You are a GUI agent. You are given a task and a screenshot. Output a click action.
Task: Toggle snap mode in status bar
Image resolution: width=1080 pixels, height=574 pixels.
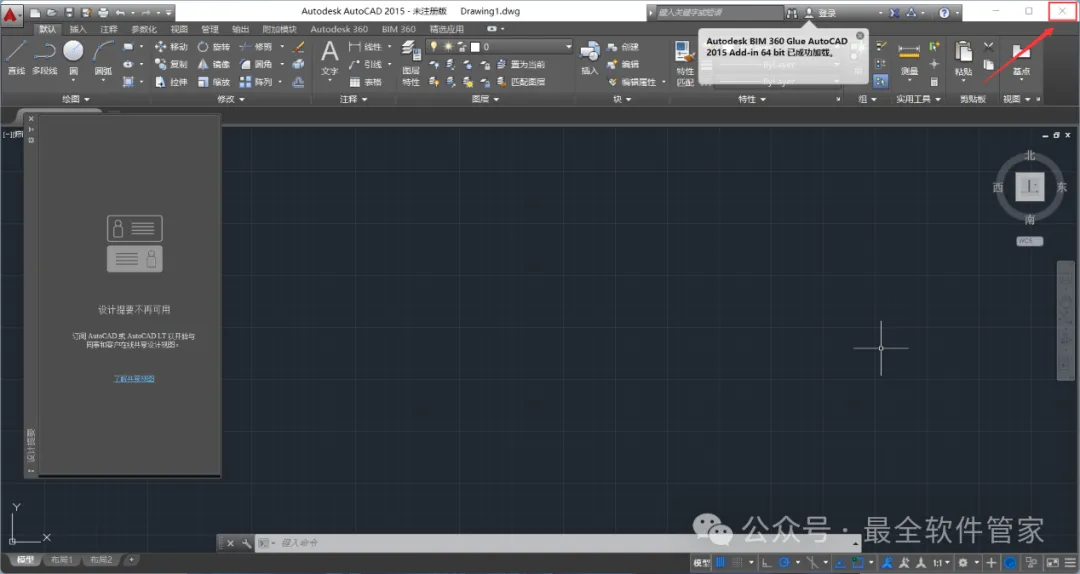pyautogui.click(x=737, y=562)
